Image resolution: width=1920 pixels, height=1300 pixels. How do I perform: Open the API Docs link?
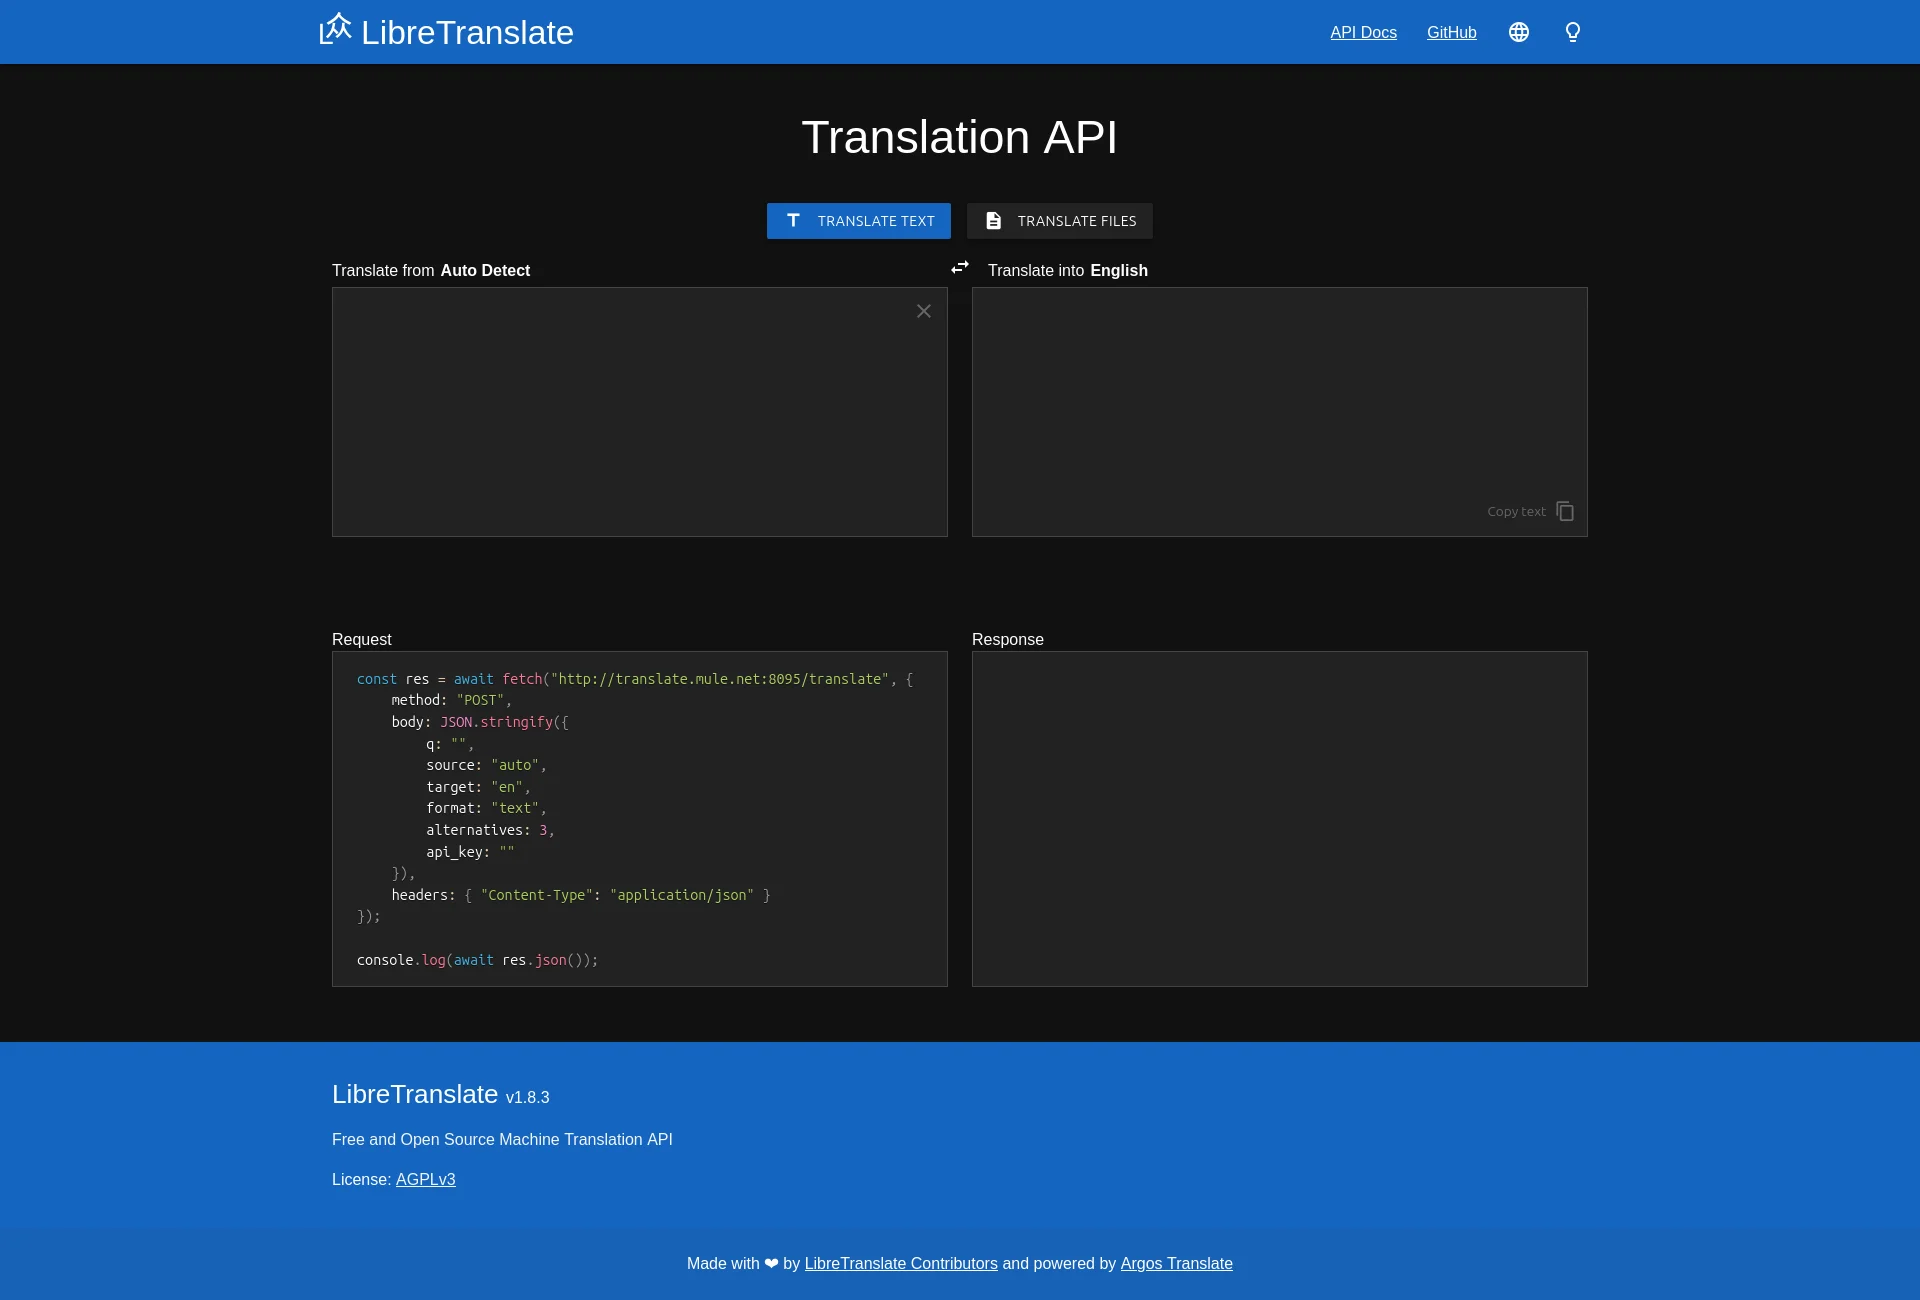1363,32
